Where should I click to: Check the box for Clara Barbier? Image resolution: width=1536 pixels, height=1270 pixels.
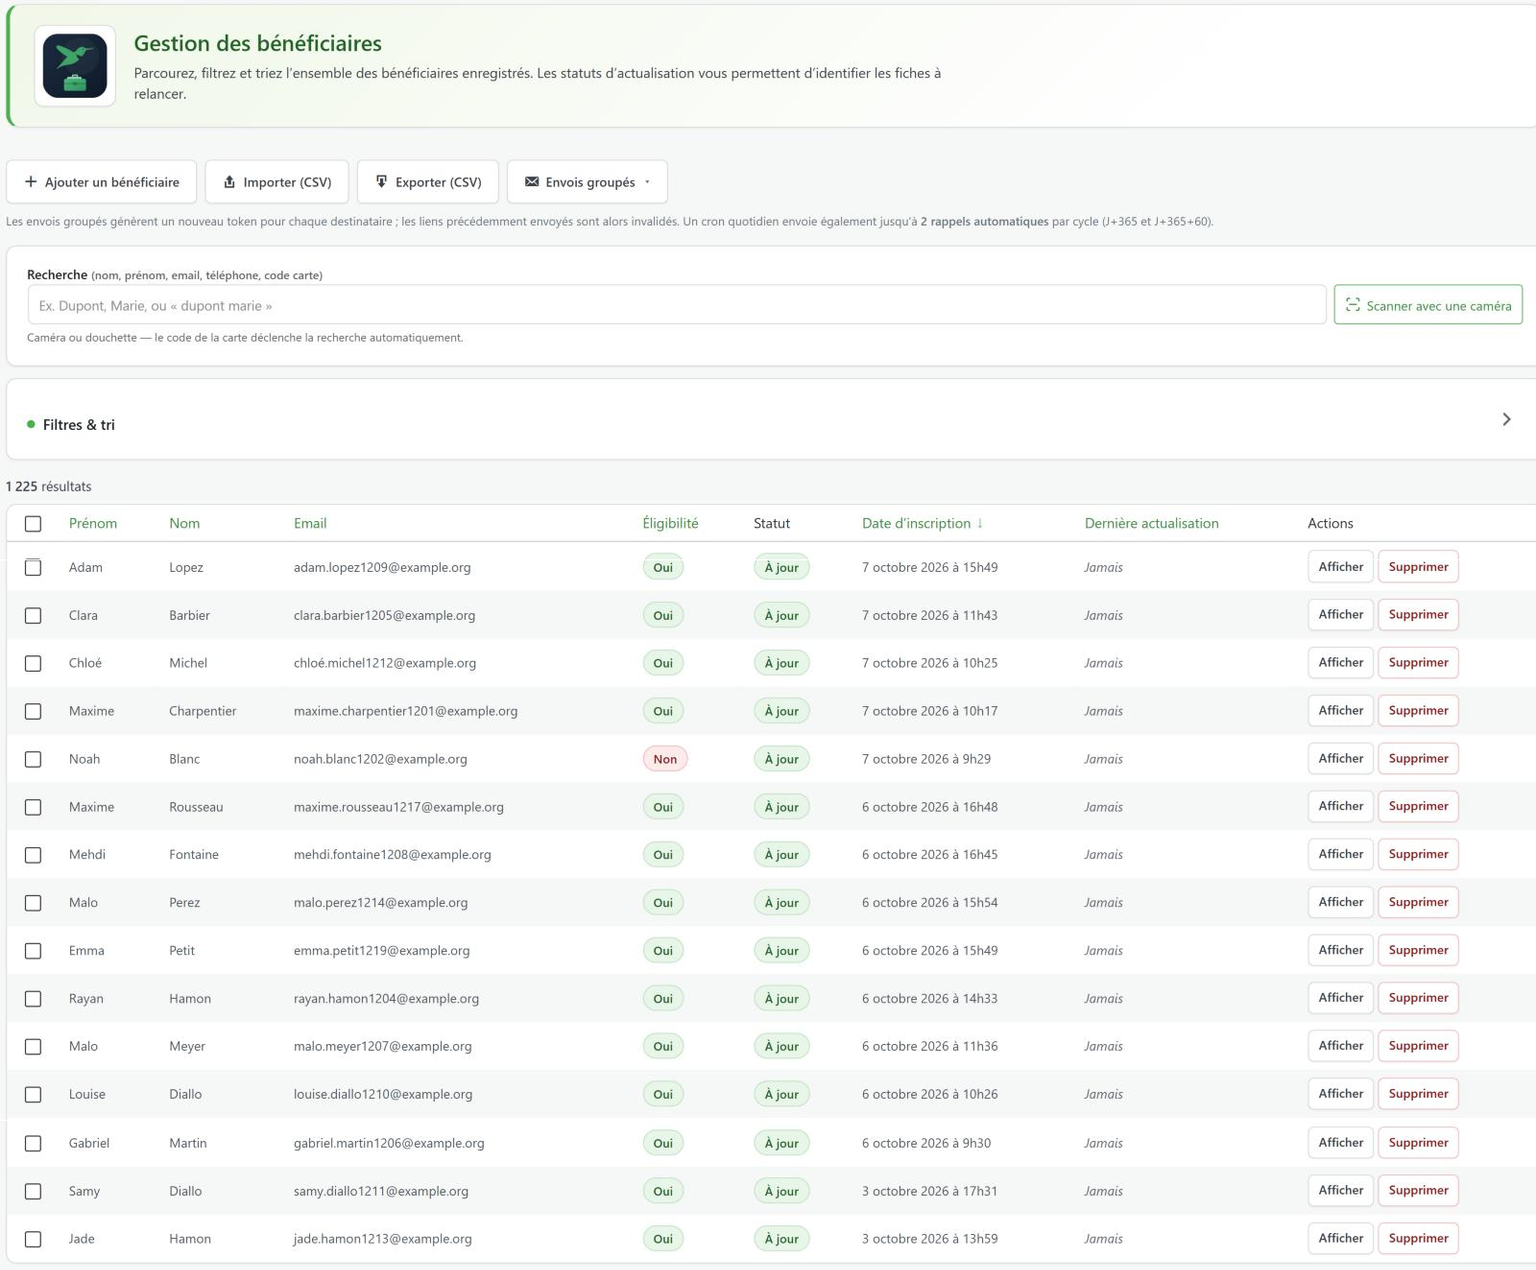pos(33,615)
